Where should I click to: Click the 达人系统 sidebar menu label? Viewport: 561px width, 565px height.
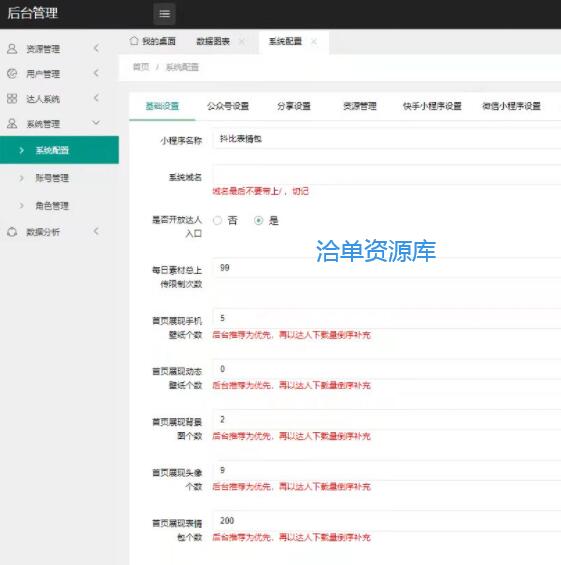point(43,99)
